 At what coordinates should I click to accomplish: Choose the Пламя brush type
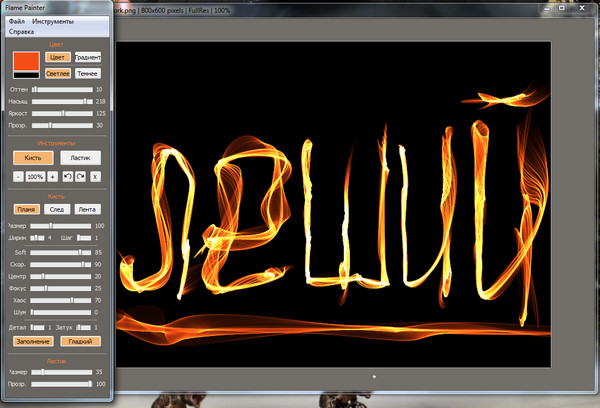click(x=27, y=209)
